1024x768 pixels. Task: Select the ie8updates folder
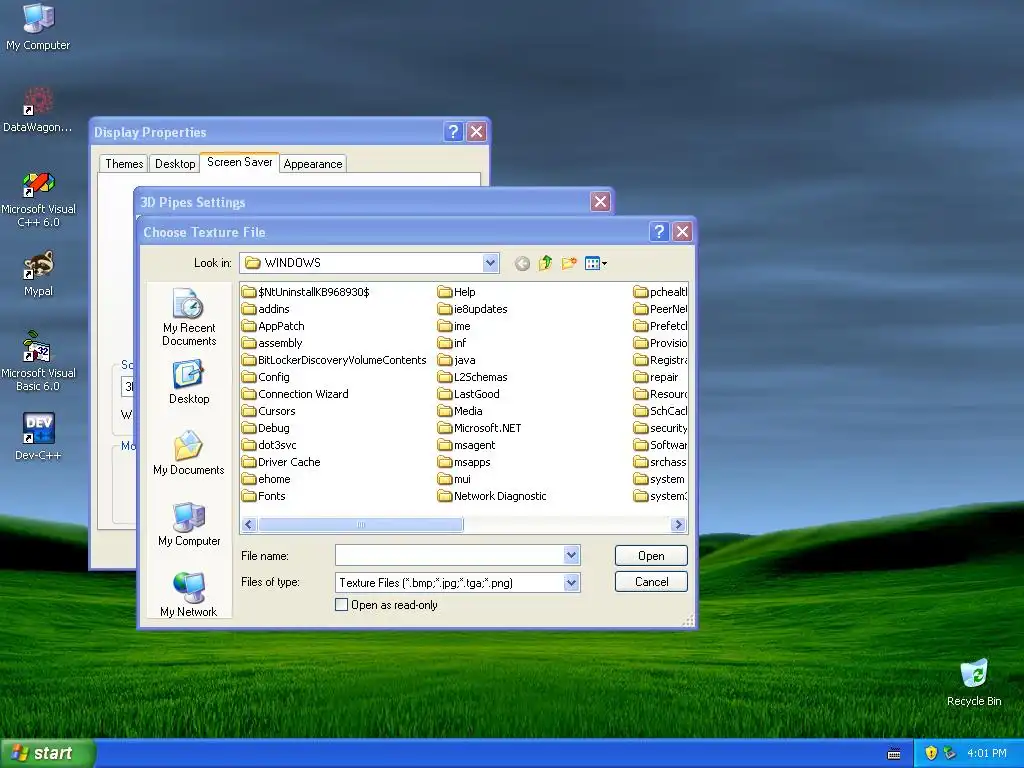tap(473, 309)
